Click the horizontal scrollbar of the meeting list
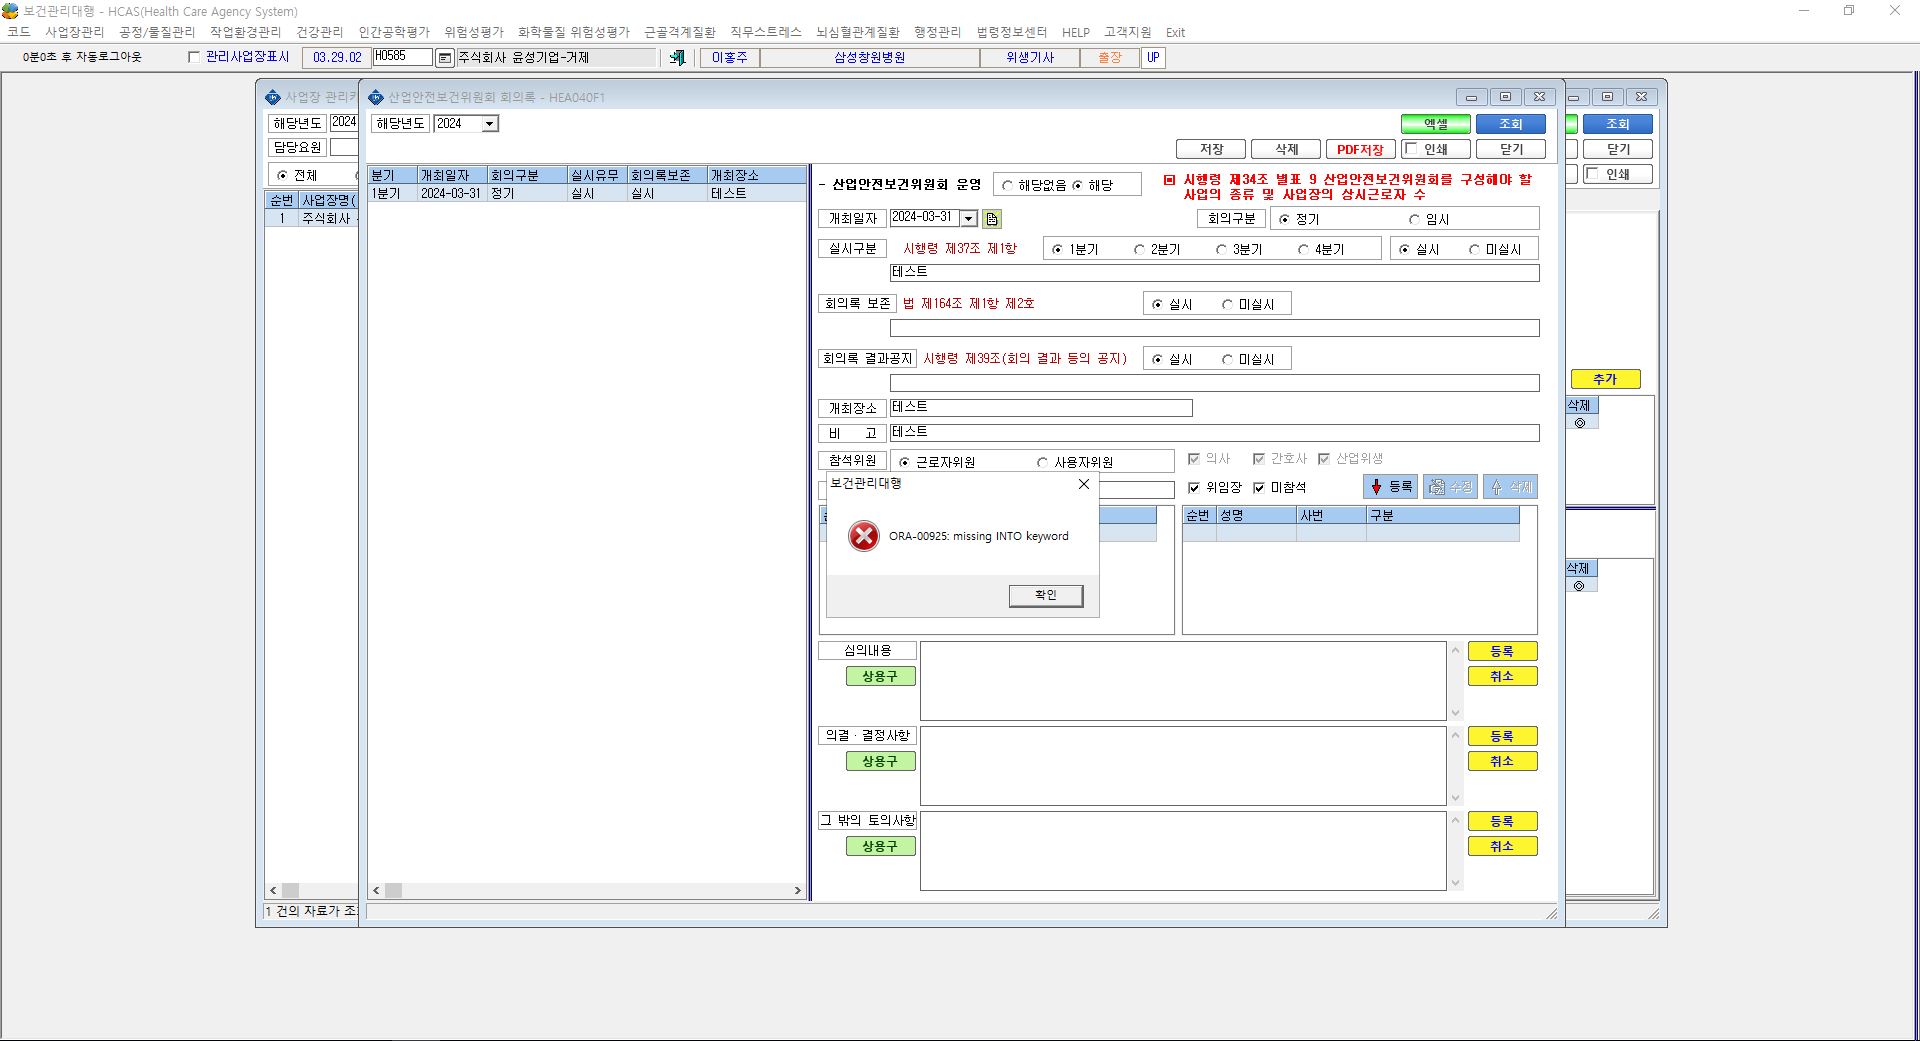Viewport: 1920px width, 1041px height. pos(587,890)
